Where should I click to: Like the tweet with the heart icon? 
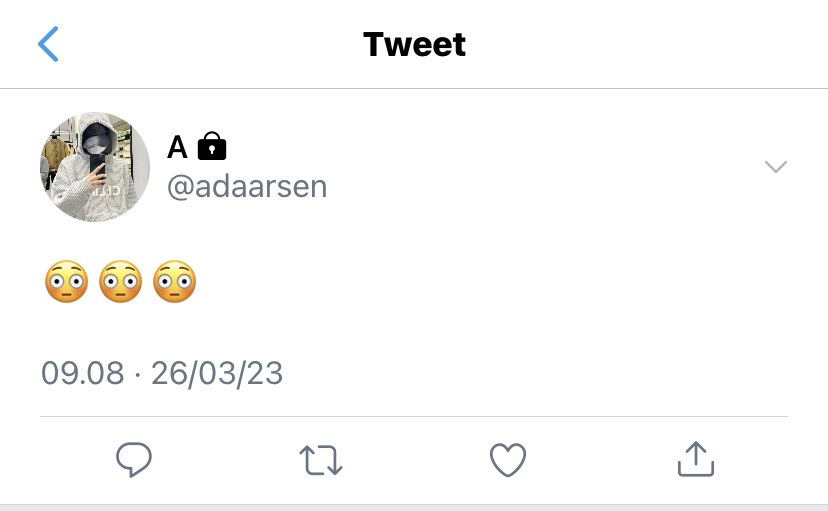point(508,460)
